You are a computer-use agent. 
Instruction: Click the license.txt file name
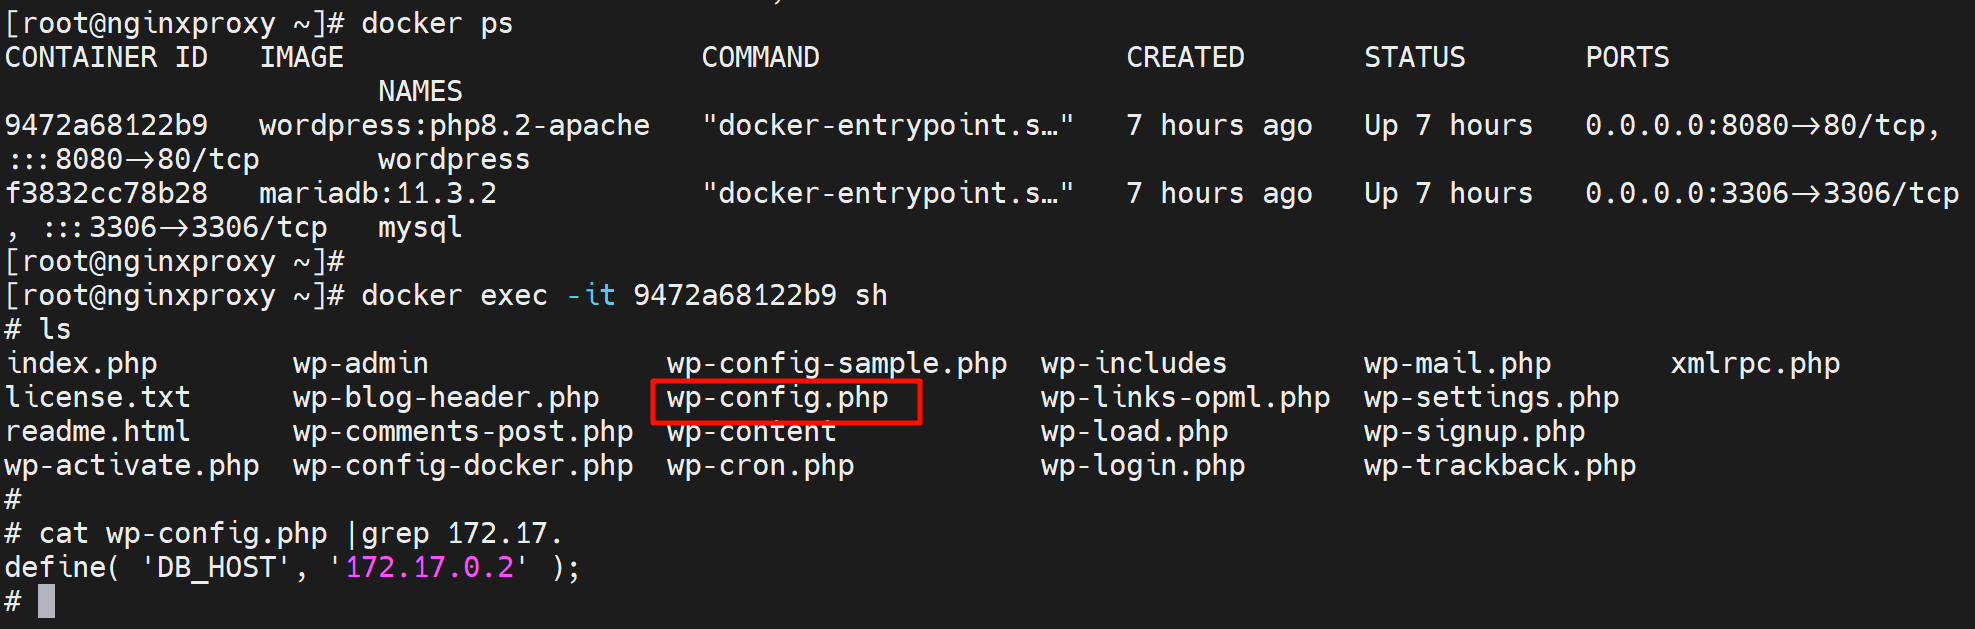(x=97, y=398)
